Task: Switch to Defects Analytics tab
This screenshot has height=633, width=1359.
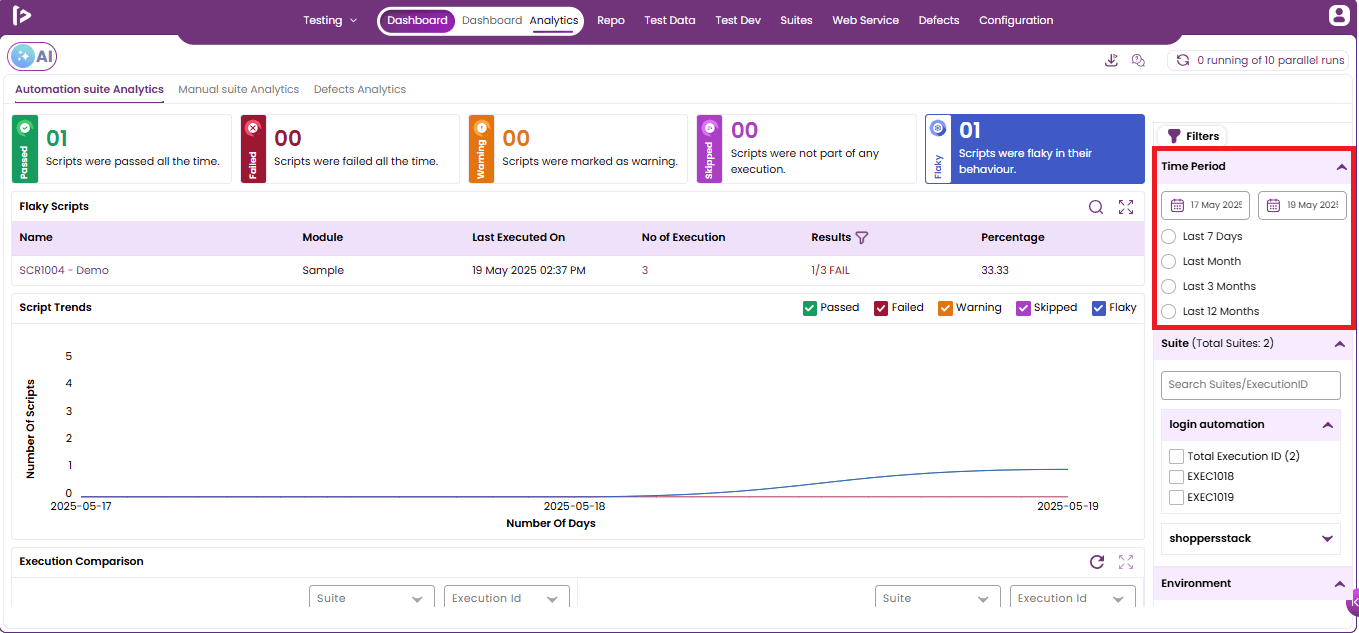Action: (x=360, y=90)
